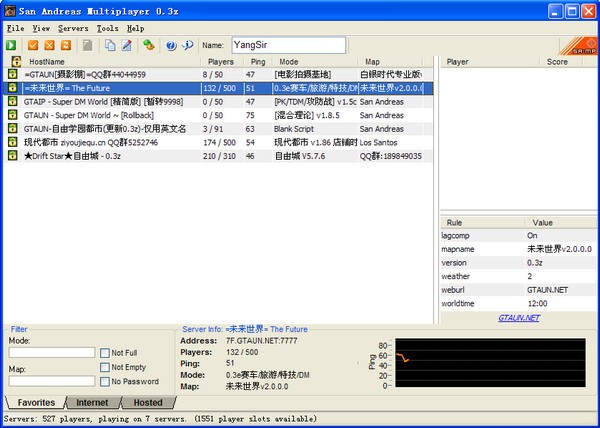Select 现代都市 ziyoujiequ.cn server row
Viewport: 600px width, 428px height.
pos(218,142)
